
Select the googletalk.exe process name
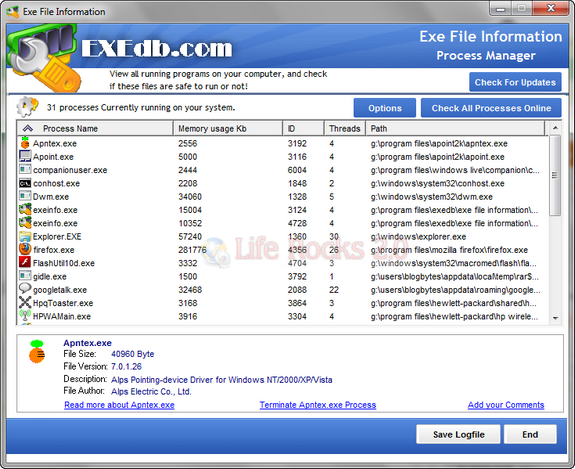[x=60, y=290]
